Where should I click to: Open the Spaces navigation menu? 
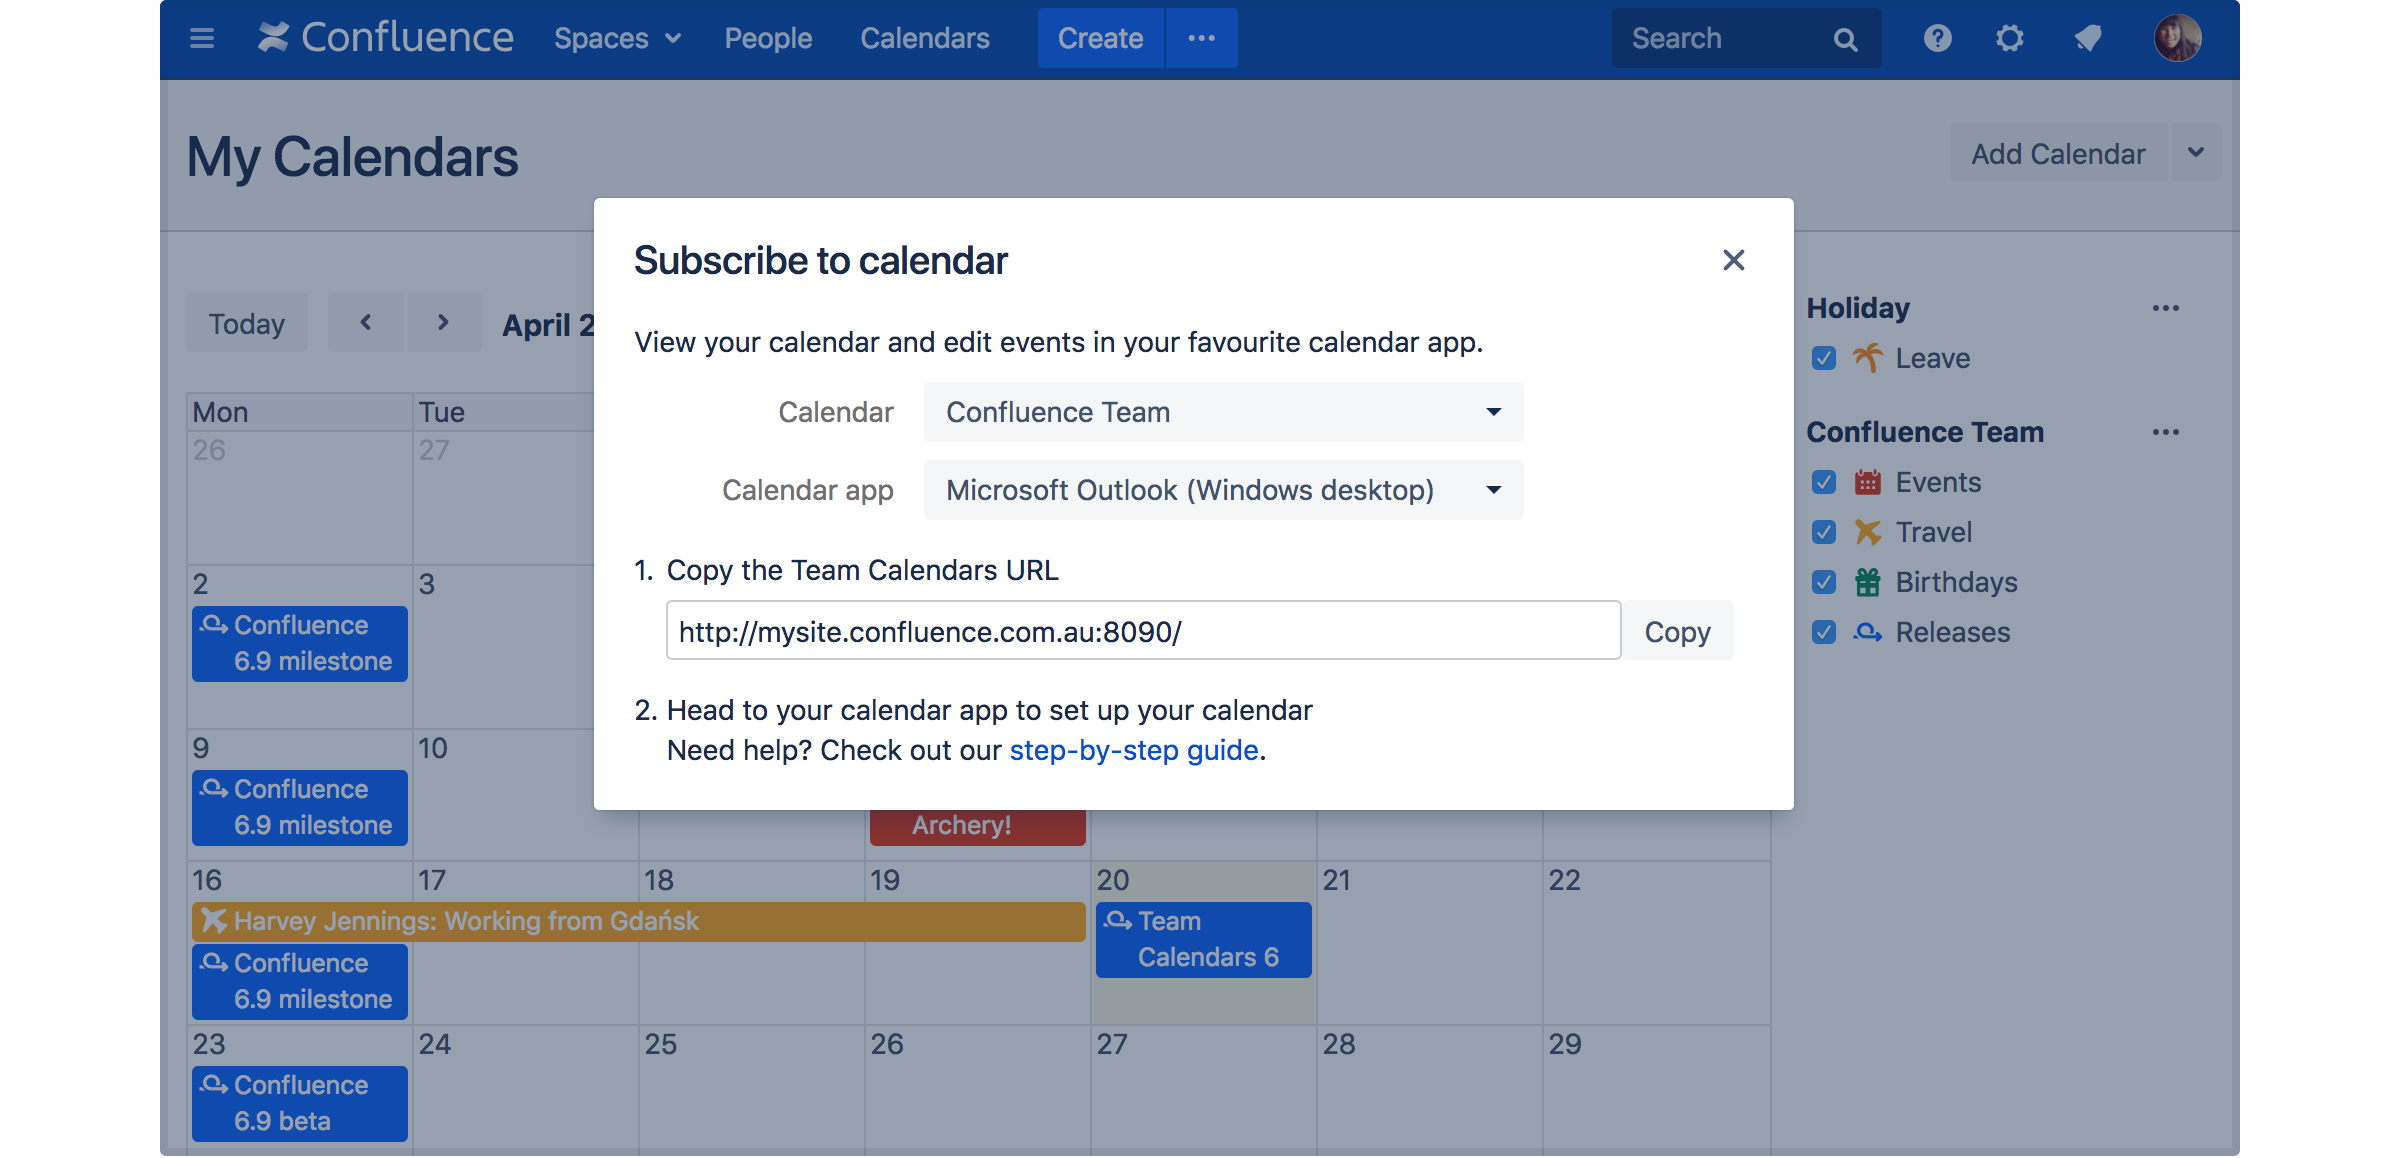612,38
